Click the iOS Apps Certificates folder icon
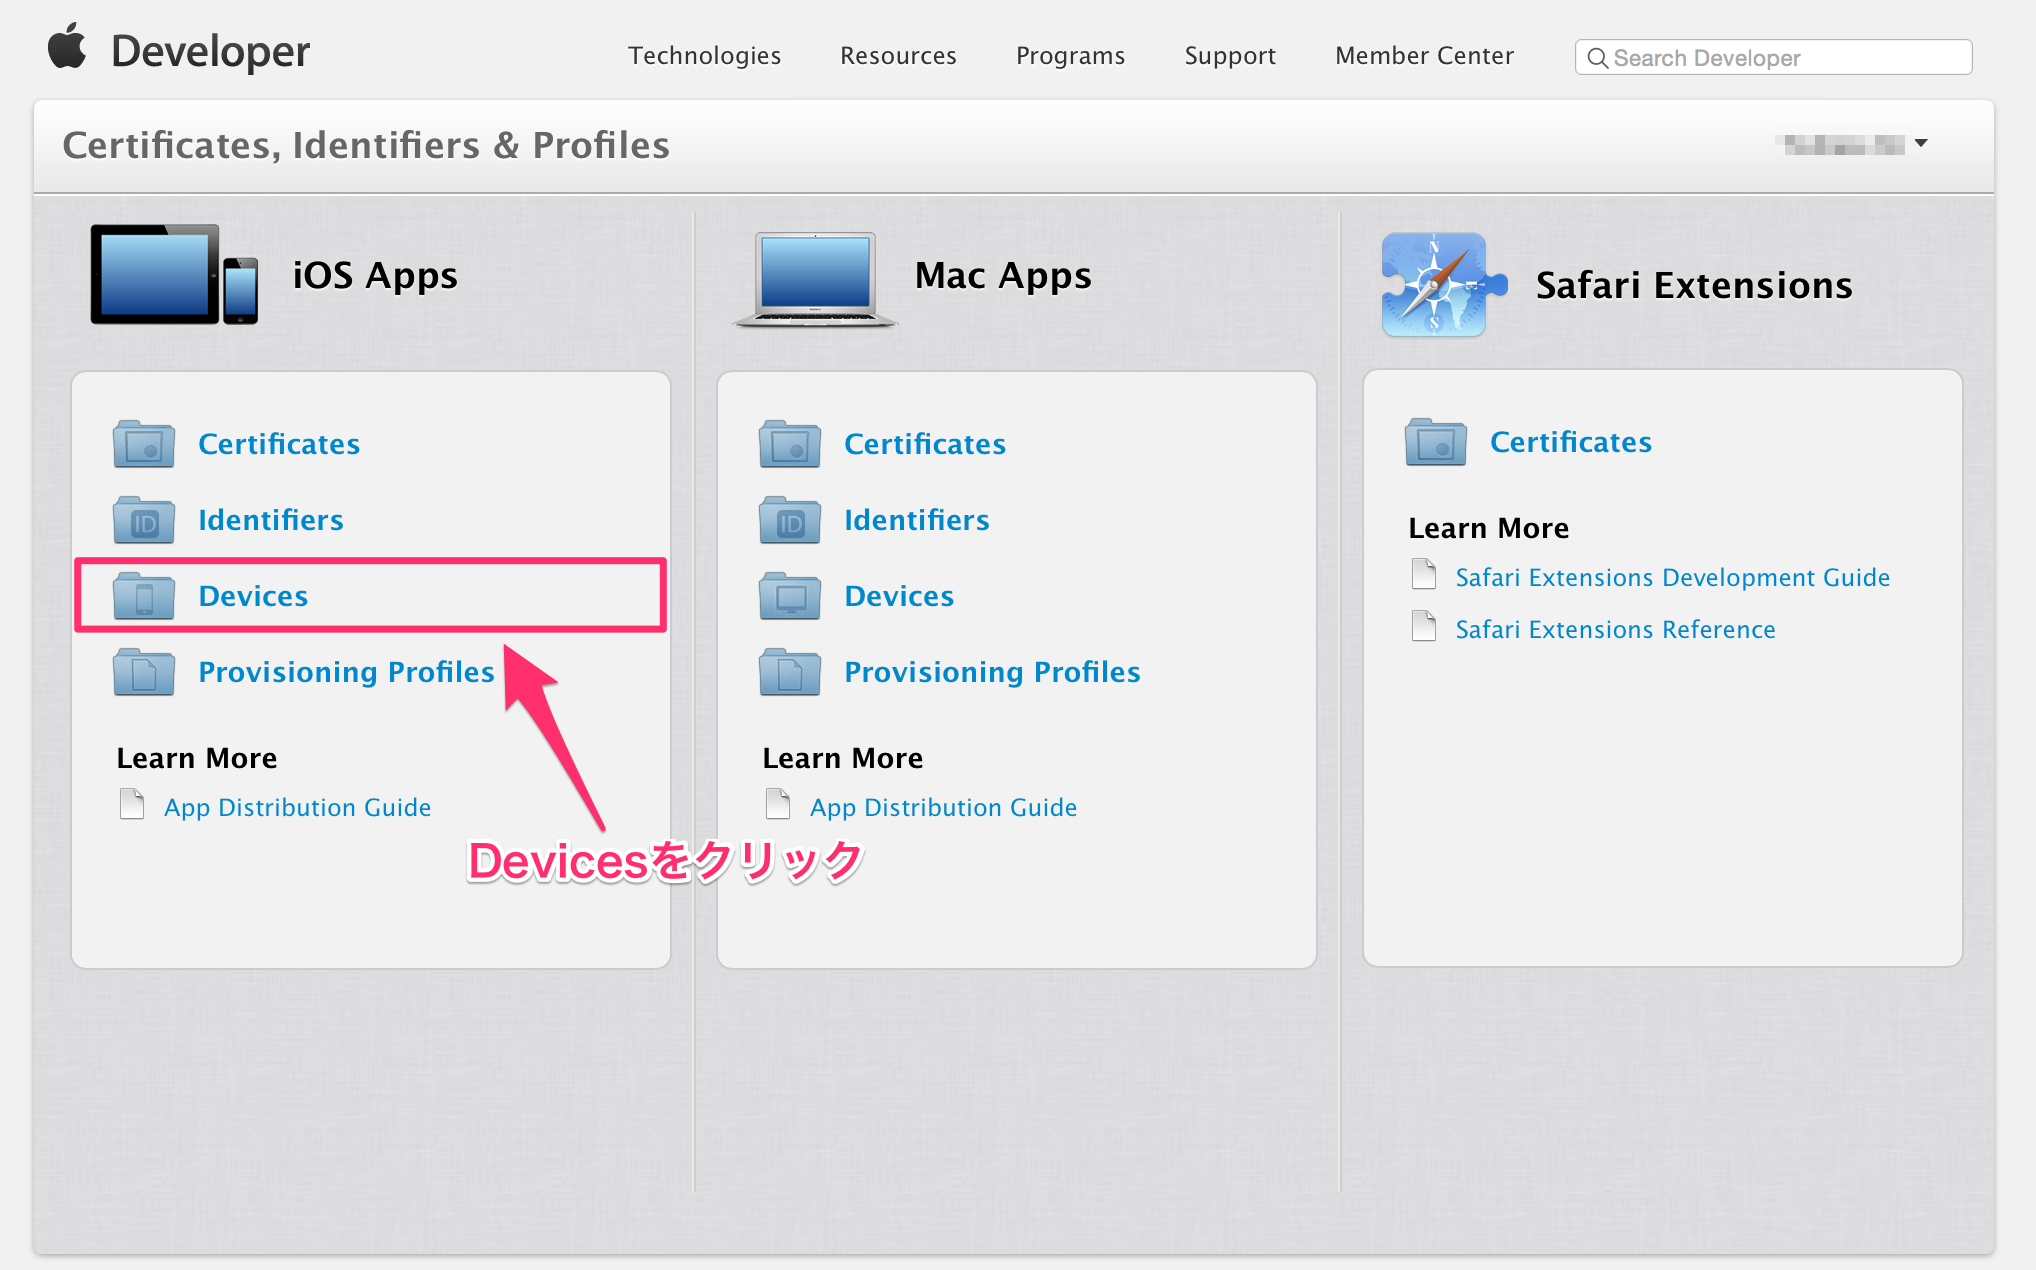Viewport: 2036px width, 1270px height. click(x=144, y=443)
